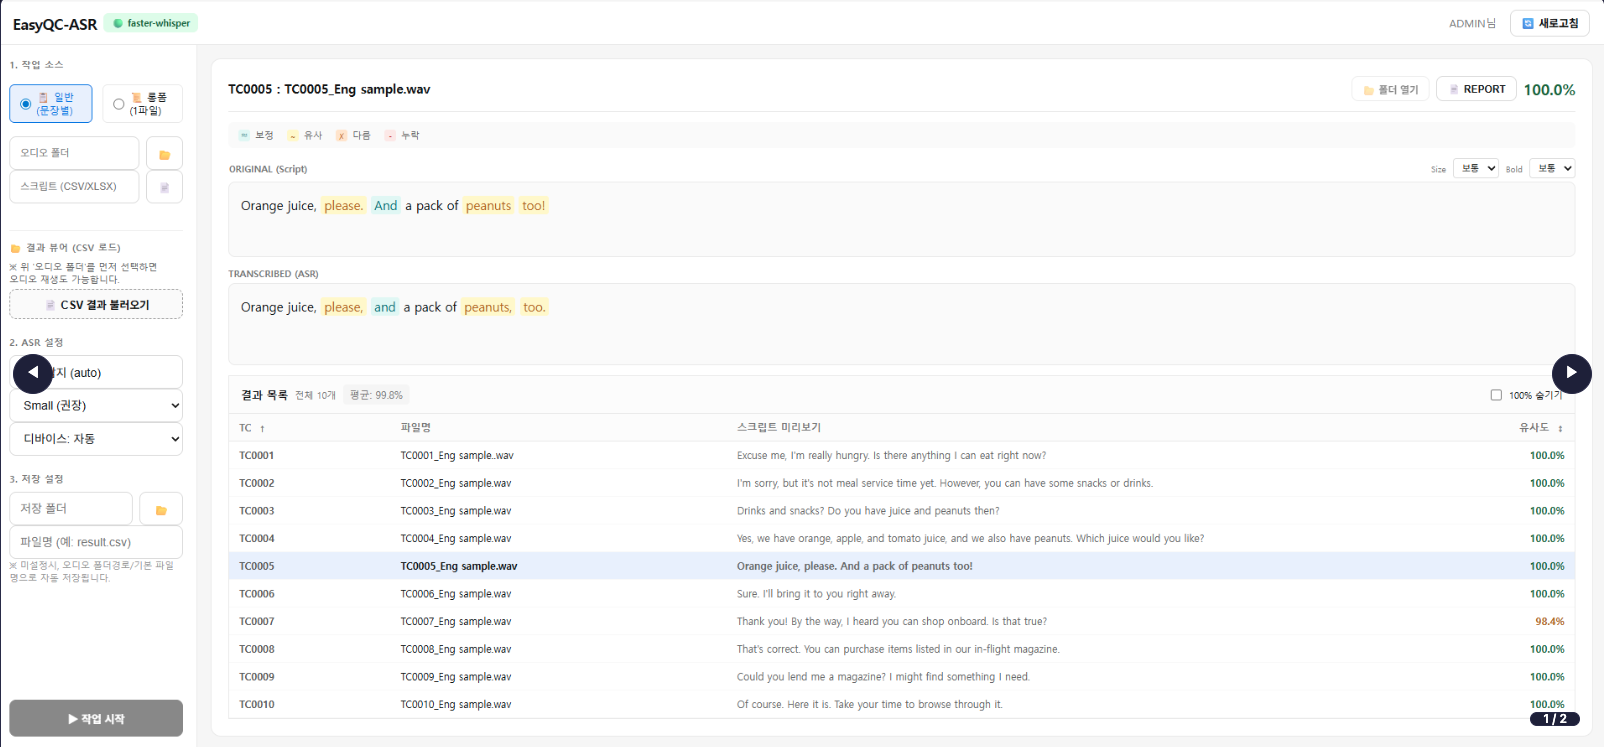Click the audio folder browse icon
This screenshot has height=747, width=1604.
(164, 154)
